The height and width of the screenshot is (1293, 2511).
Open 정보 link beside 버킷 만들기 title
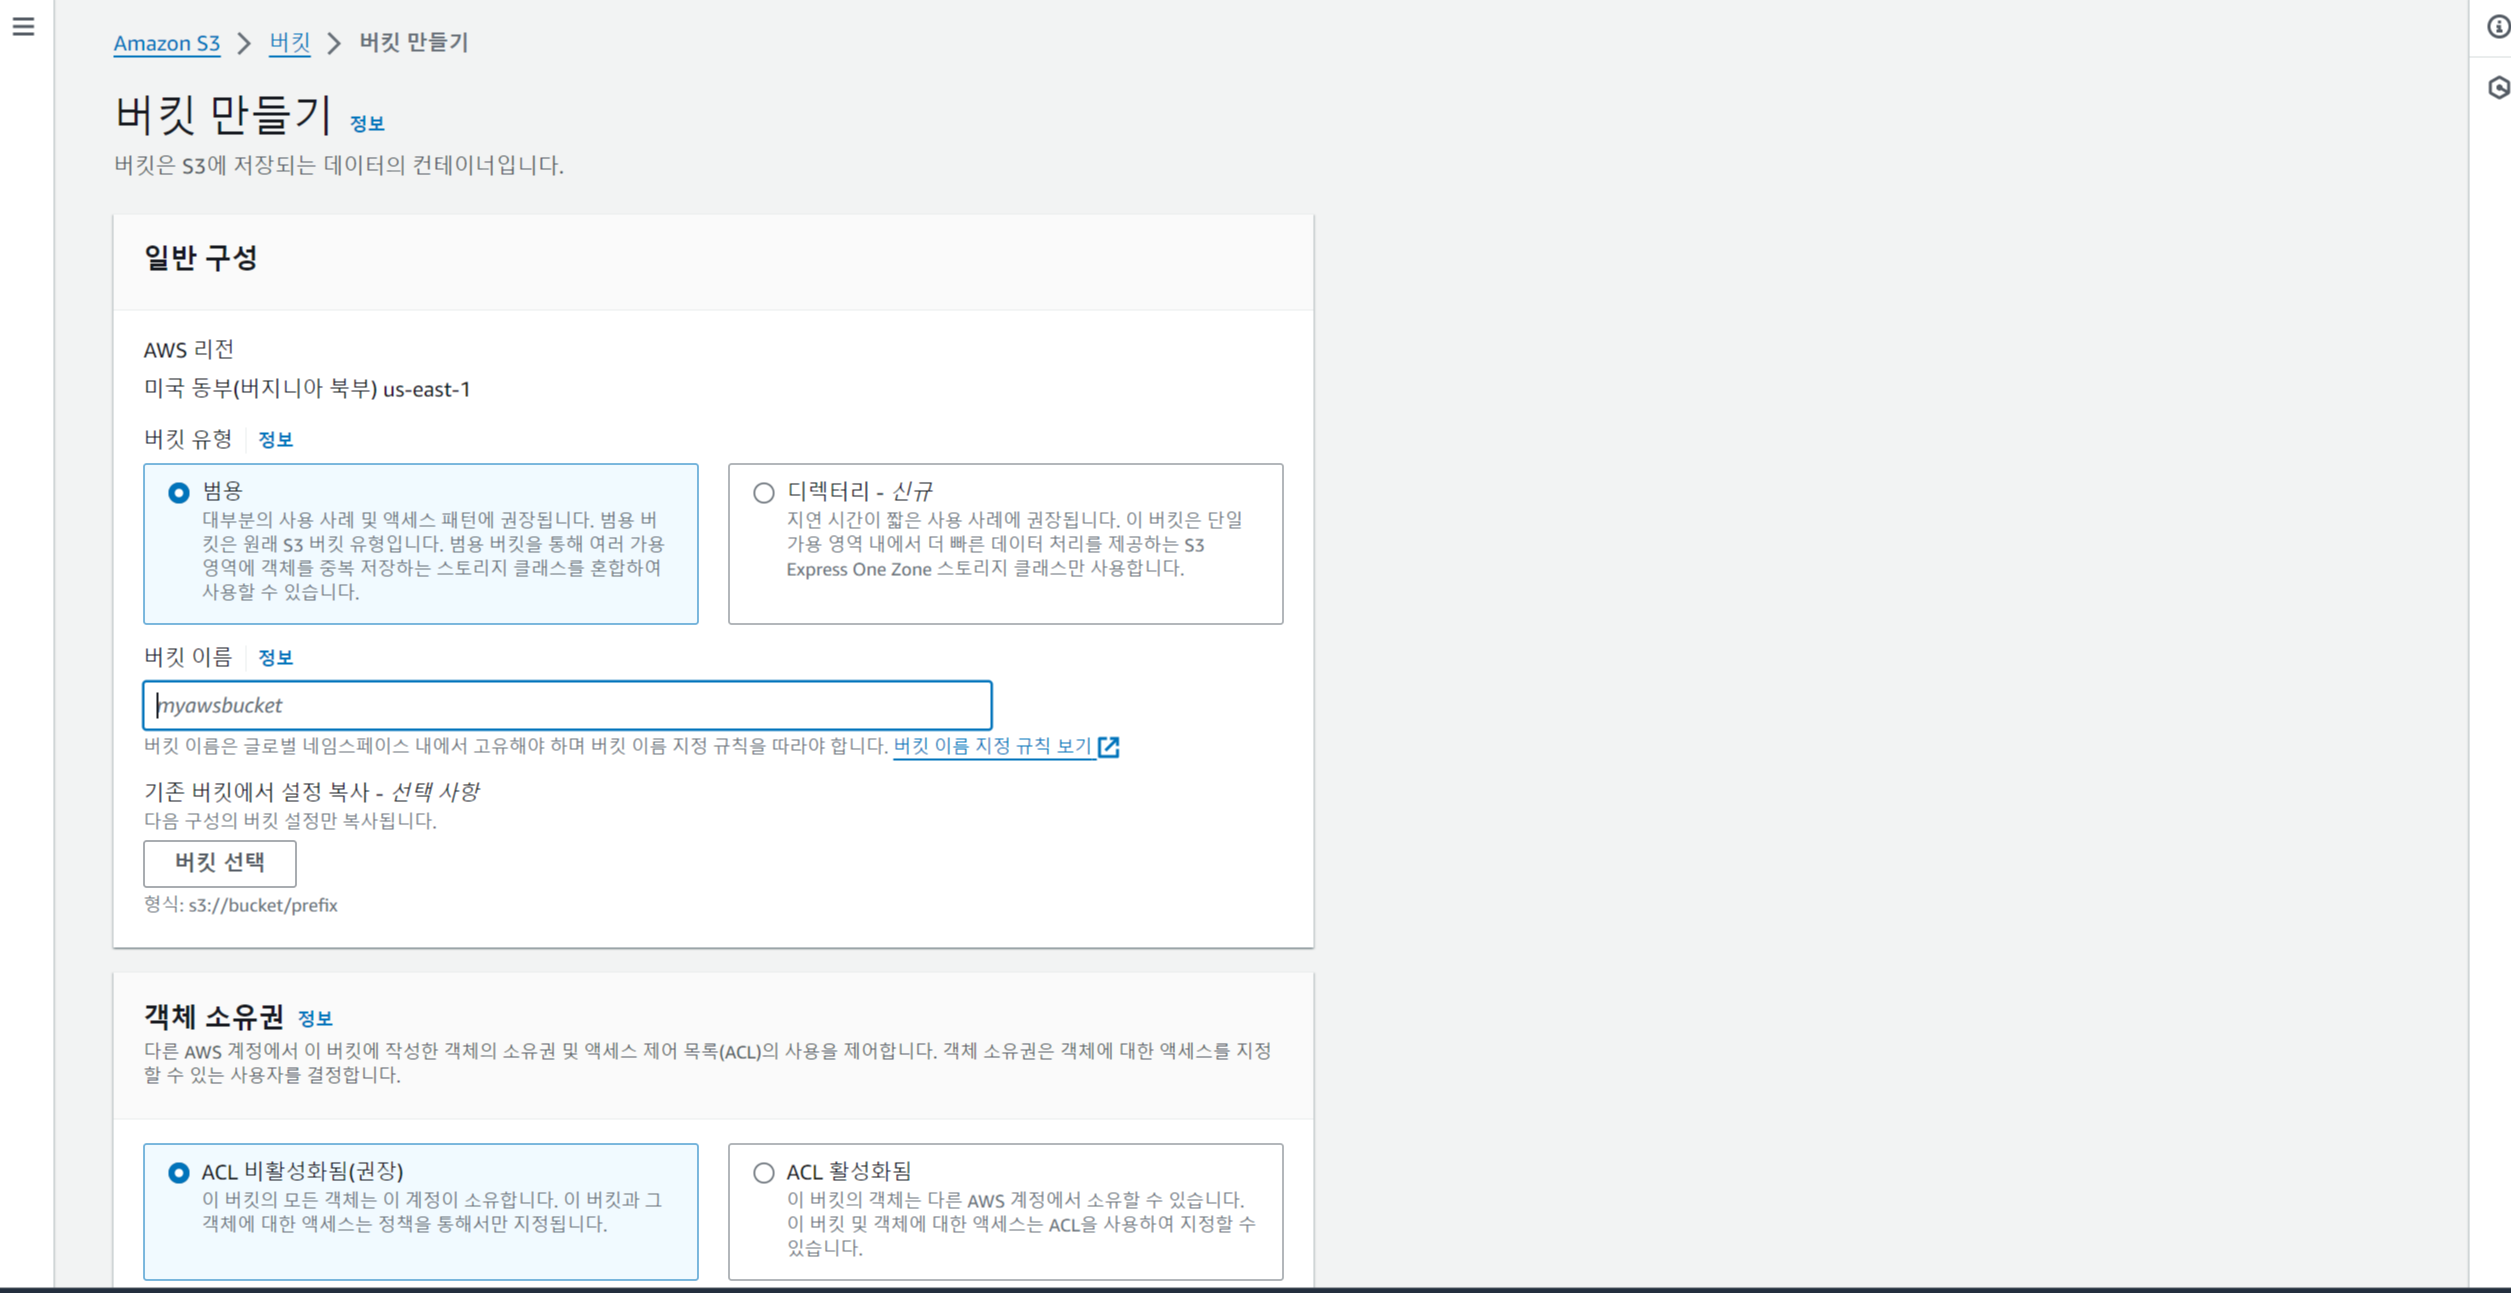pos(367,124)
